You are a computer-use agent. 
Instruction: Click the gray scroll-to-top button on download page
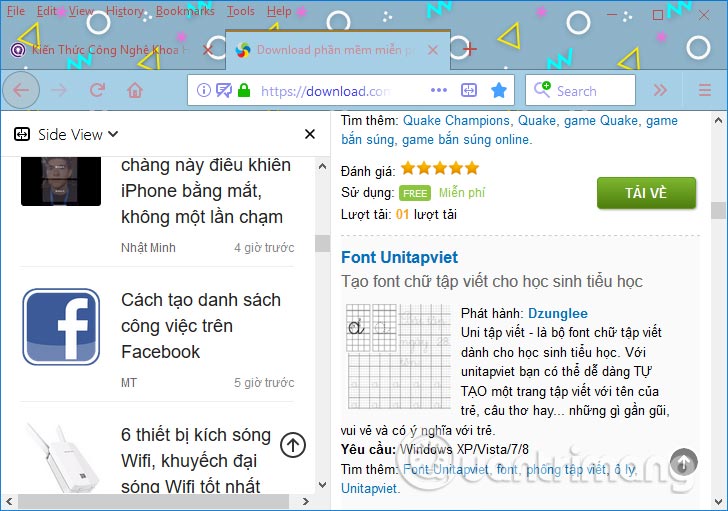click(684, 462)
